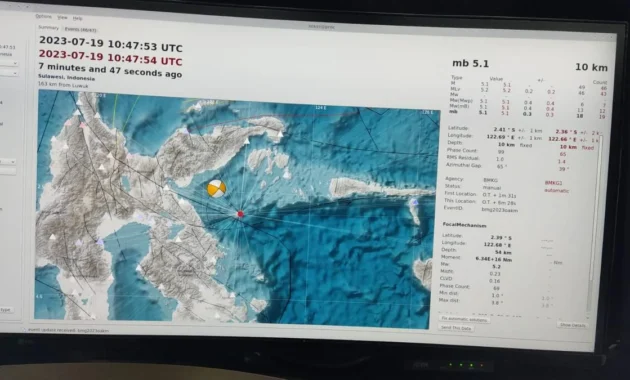Viewport: 630px width, 380px height.
Task: Click the Azimuthal Gap value '65 °'
Action: [501, 166]
